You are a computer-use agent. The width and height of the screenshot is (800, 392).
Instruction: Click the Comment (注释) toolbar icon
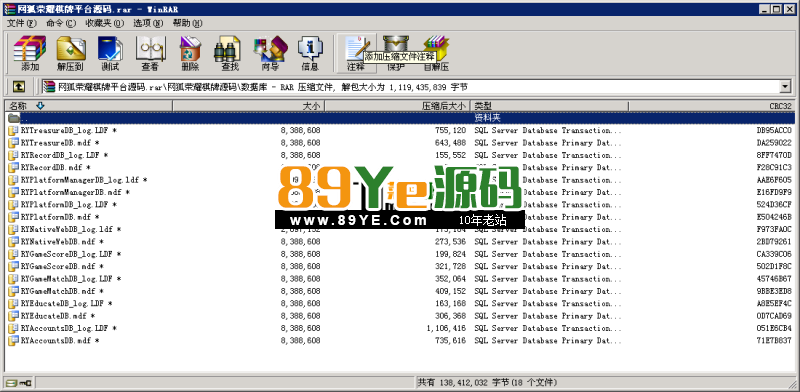click(x=356, y=53)
